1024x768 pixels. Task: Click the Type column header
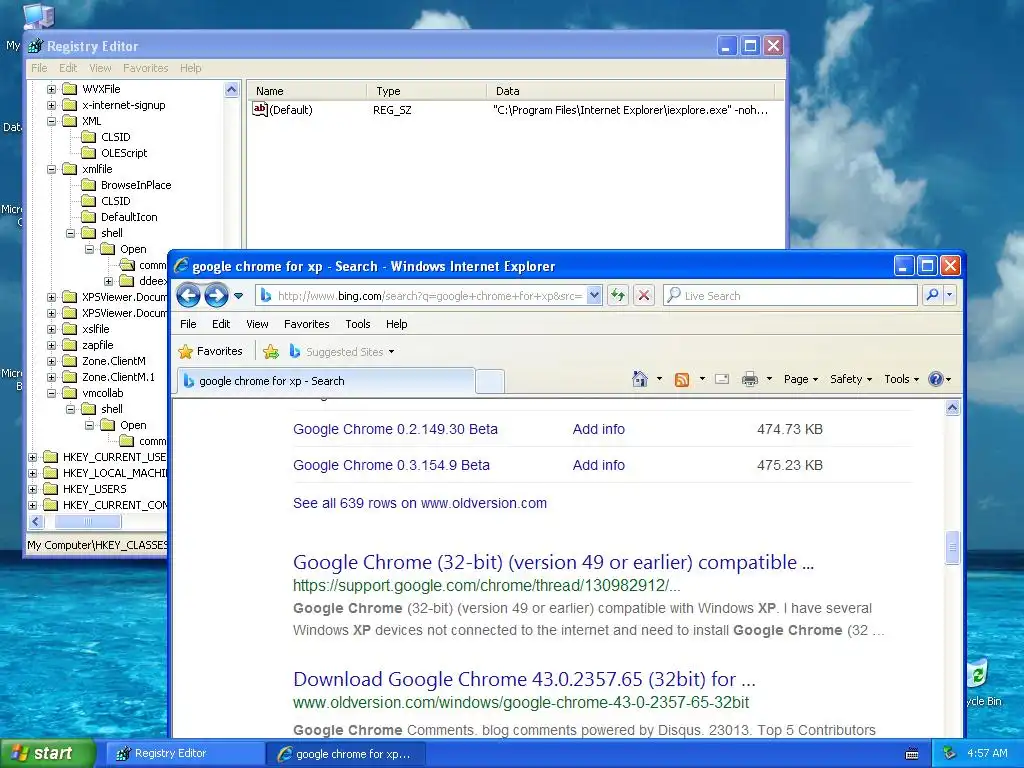(x=426, y=91)
